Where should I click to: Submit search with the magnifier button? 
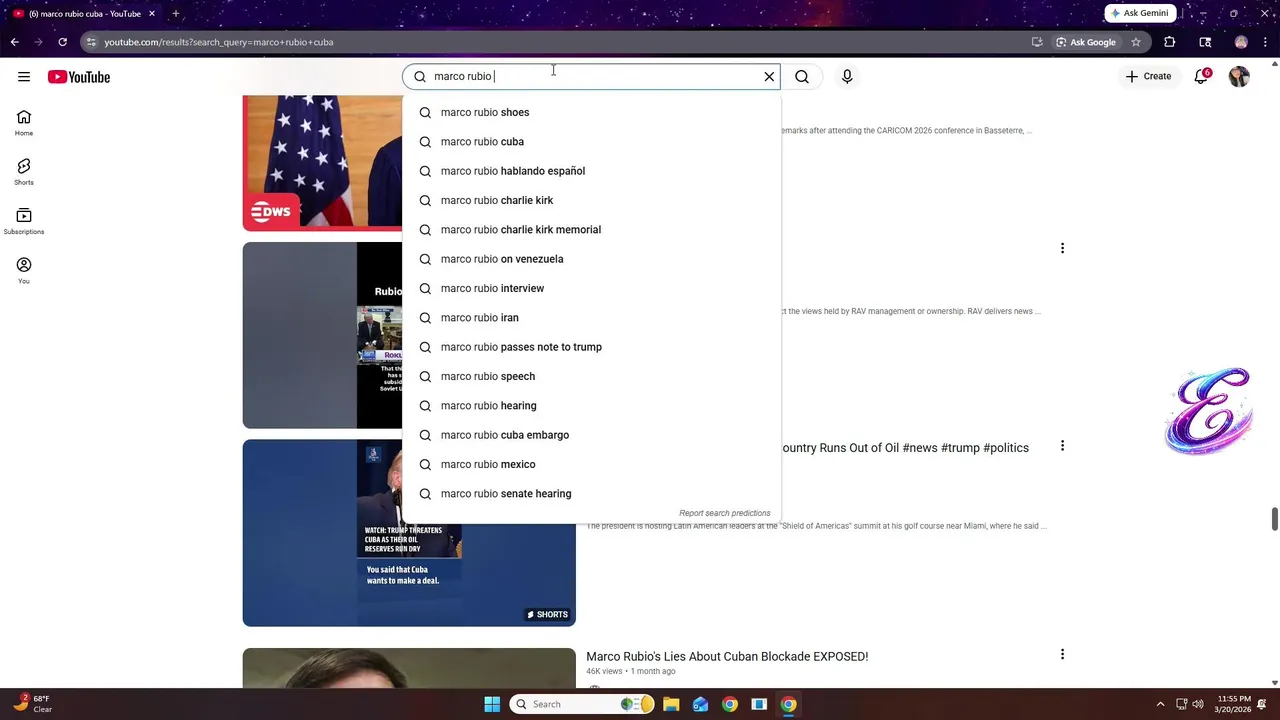[x=802, y=77]
